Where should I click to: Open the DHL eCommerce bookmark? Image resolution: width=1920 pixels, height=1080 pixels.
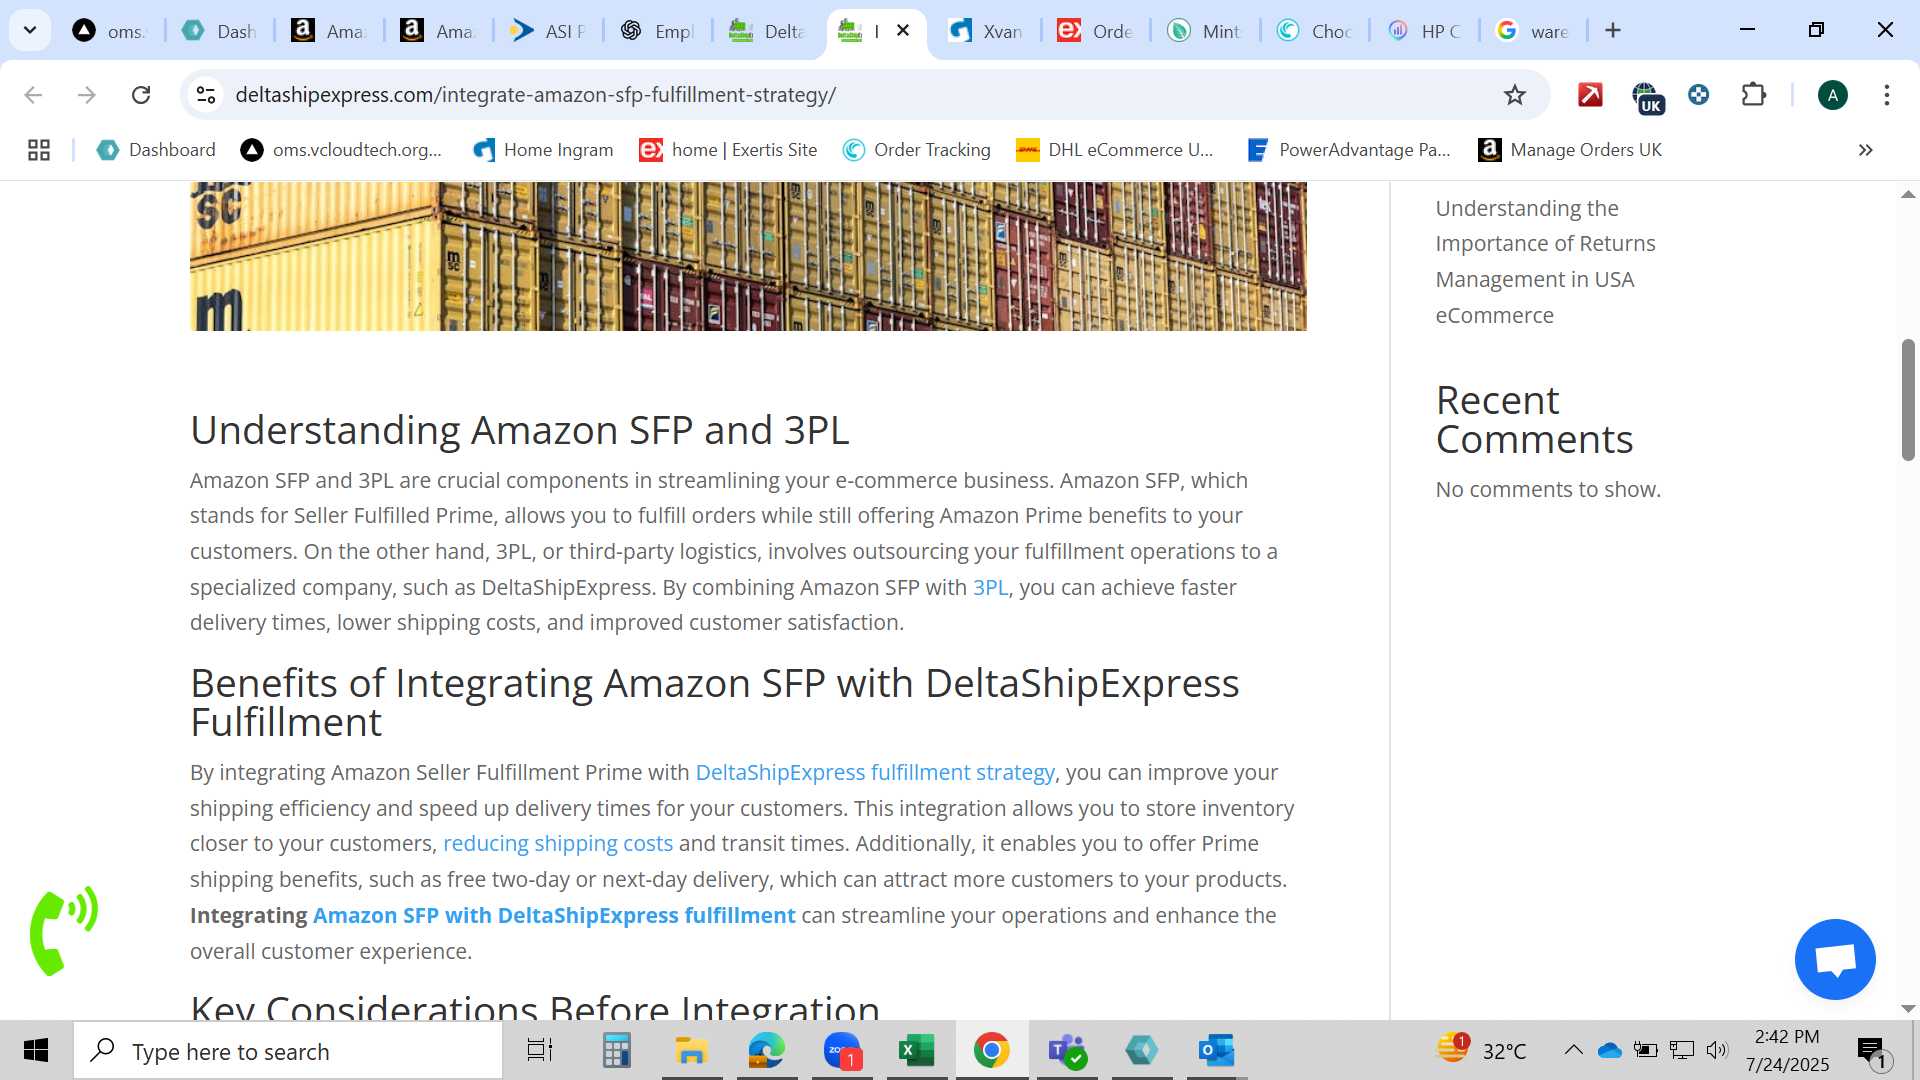[1115, 150]
